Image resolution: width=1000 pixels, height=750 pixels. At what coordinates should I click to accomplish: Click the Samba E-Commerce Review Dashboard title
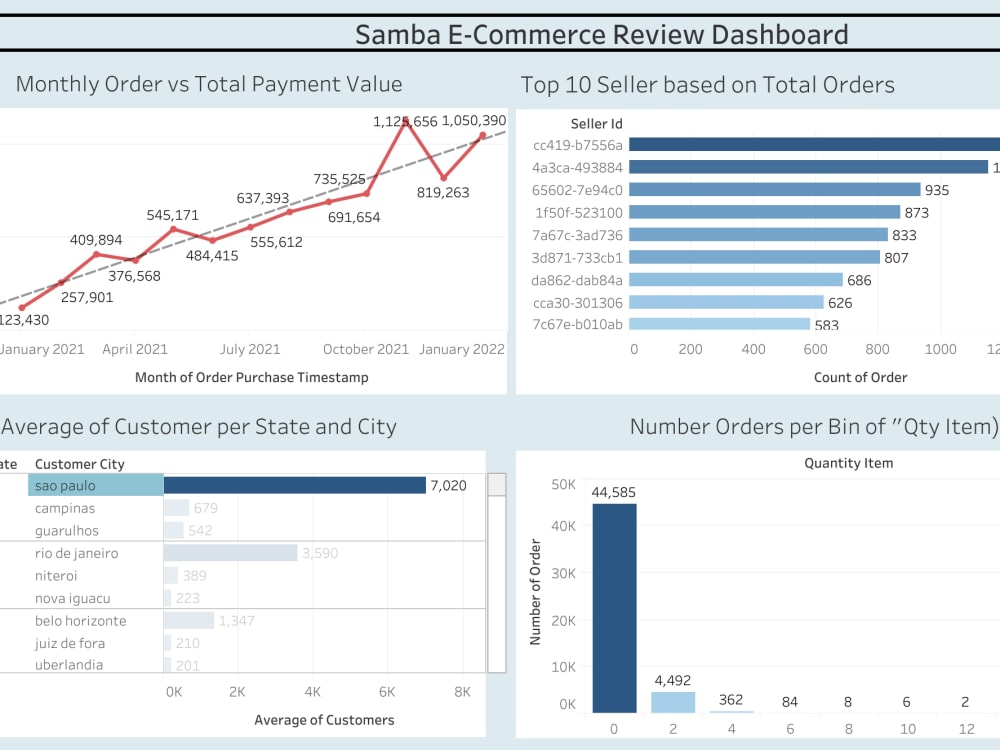[x=601, y=34]
